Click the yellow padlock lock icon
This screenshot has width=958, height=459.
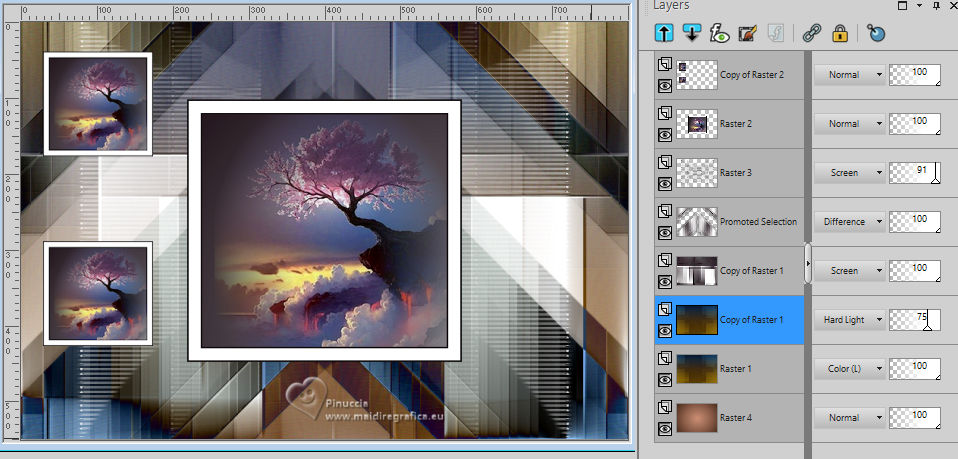tap(840, 34)
